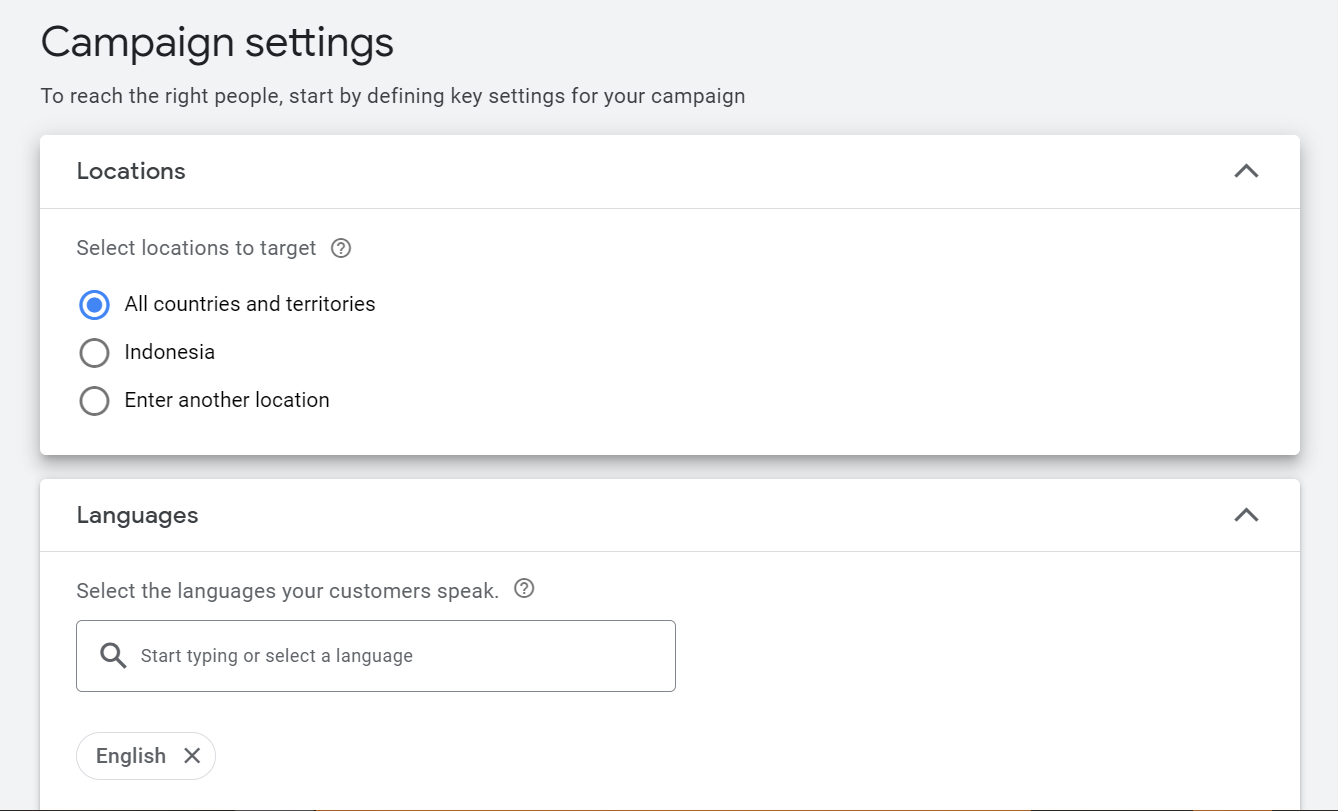Click the magnifier icon in language search
The width and height of the screenshot is (1338, 811).
click(113, 656)
